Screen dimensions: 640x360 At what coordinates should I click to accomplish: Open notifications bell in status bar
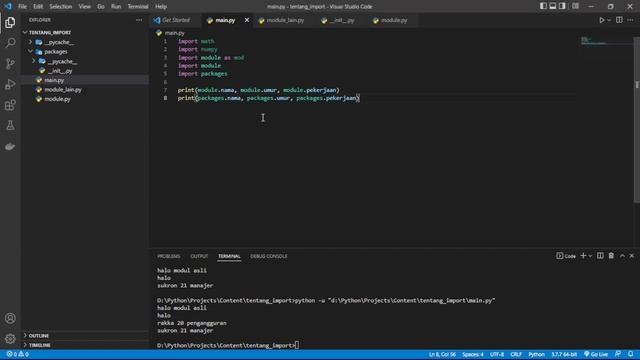[631, 354]
